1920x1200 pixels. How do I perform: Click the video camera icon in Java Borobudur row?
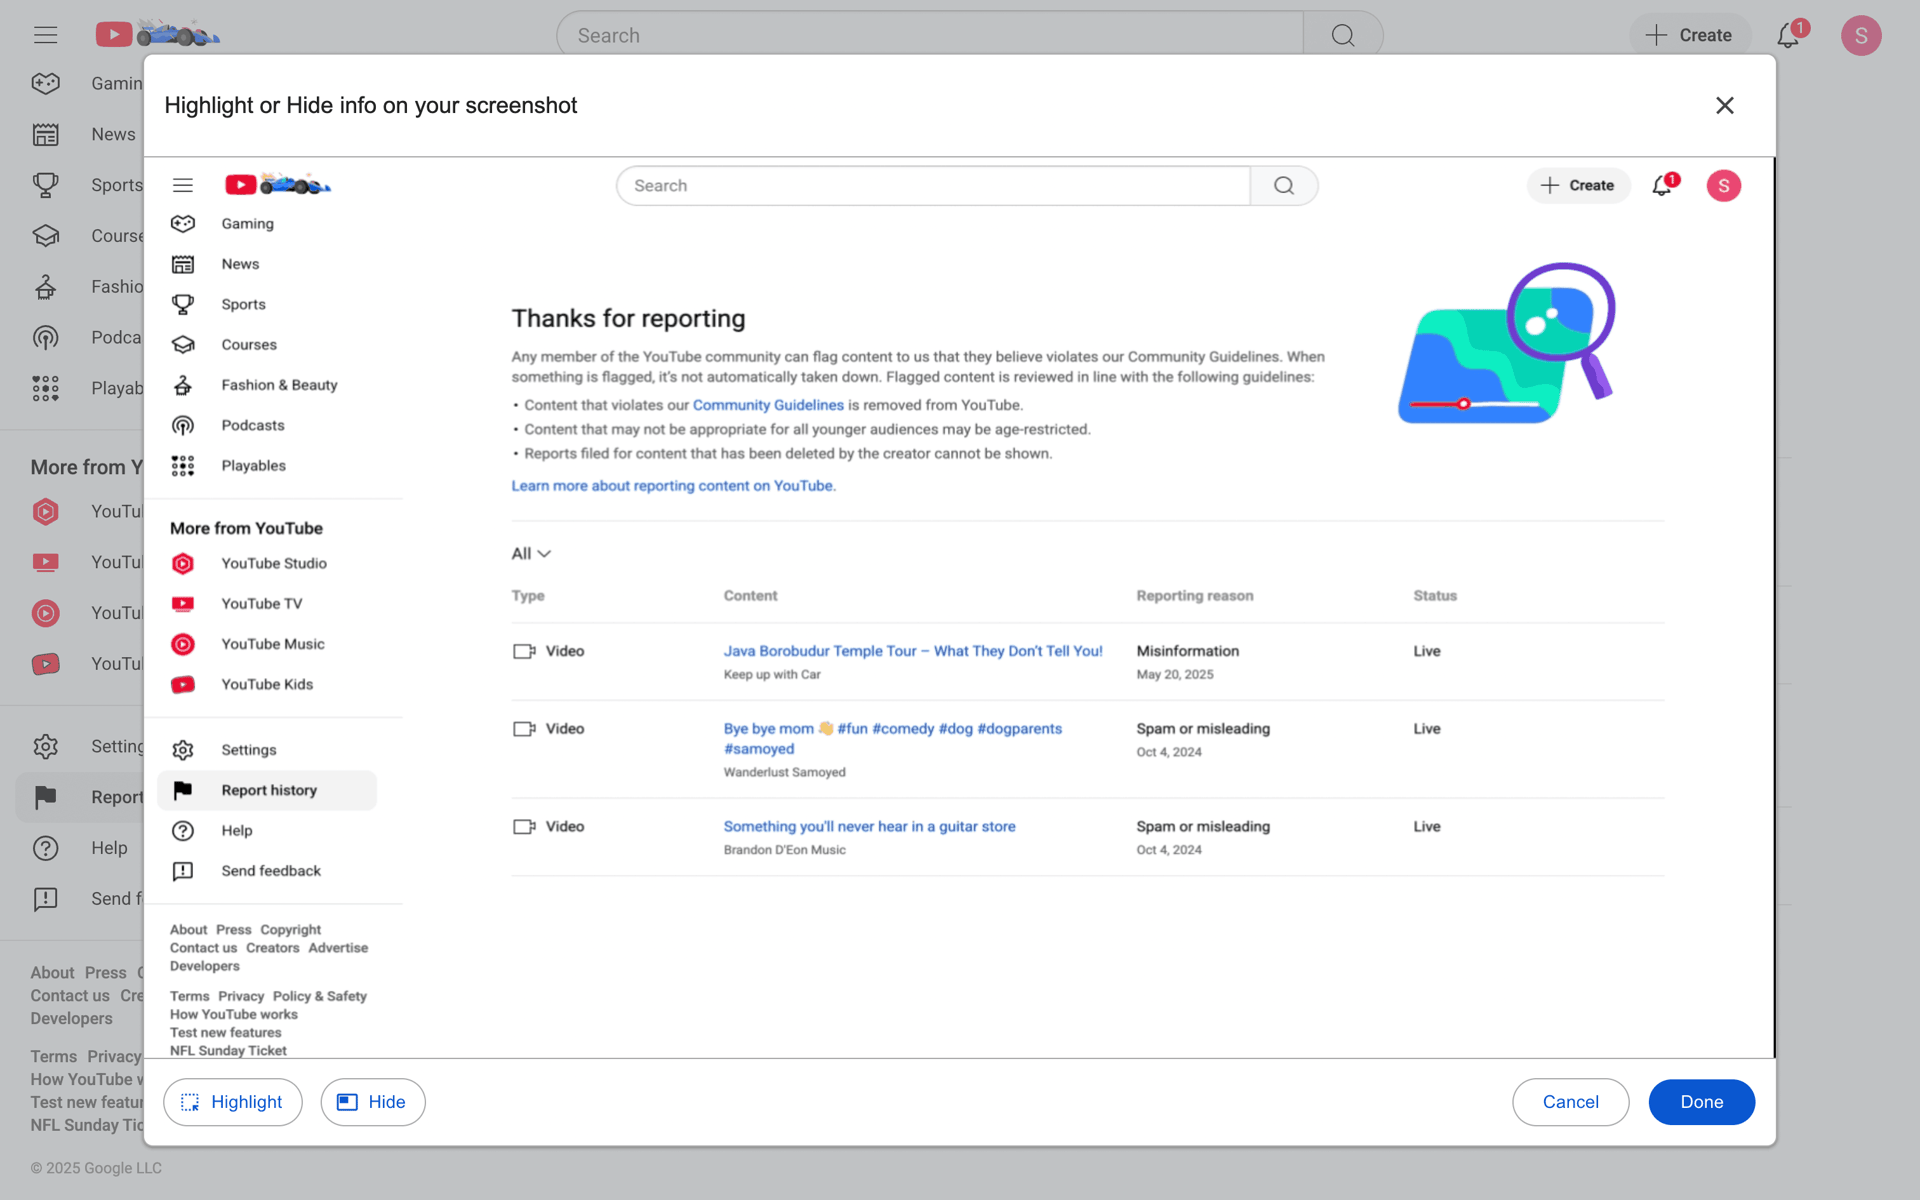click(524, 652)
